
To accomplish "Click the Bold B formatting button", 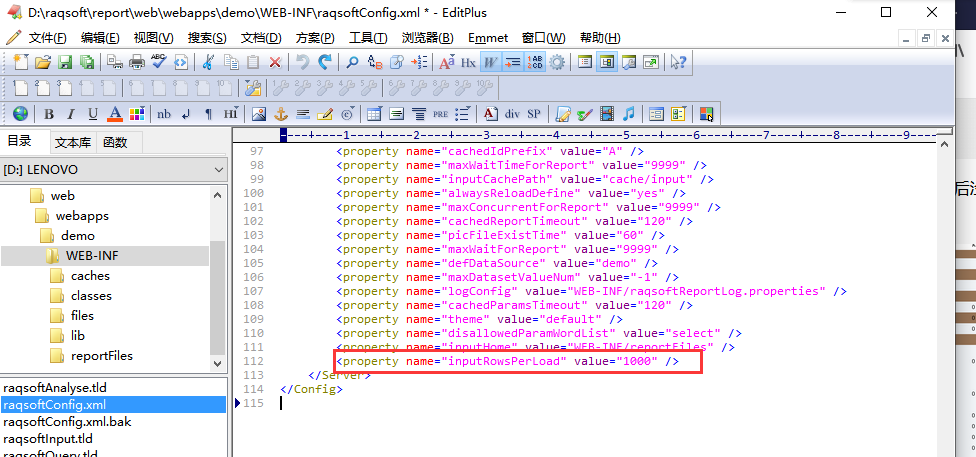I will pyautogui.click(x=47, y=113).
